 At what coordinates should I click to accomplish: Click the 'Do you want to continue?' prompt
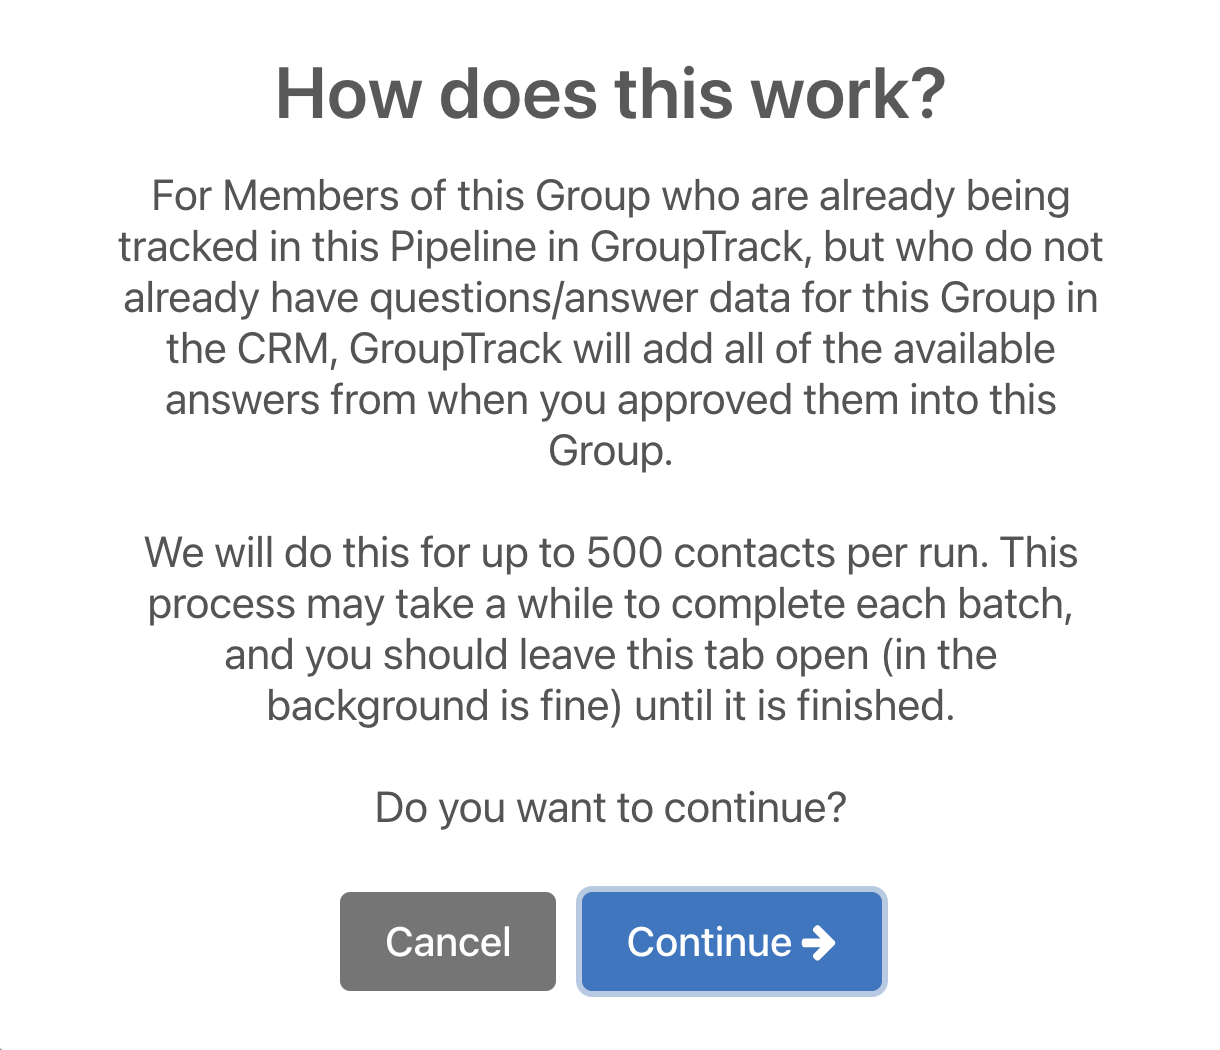click(x=610, y=806)
